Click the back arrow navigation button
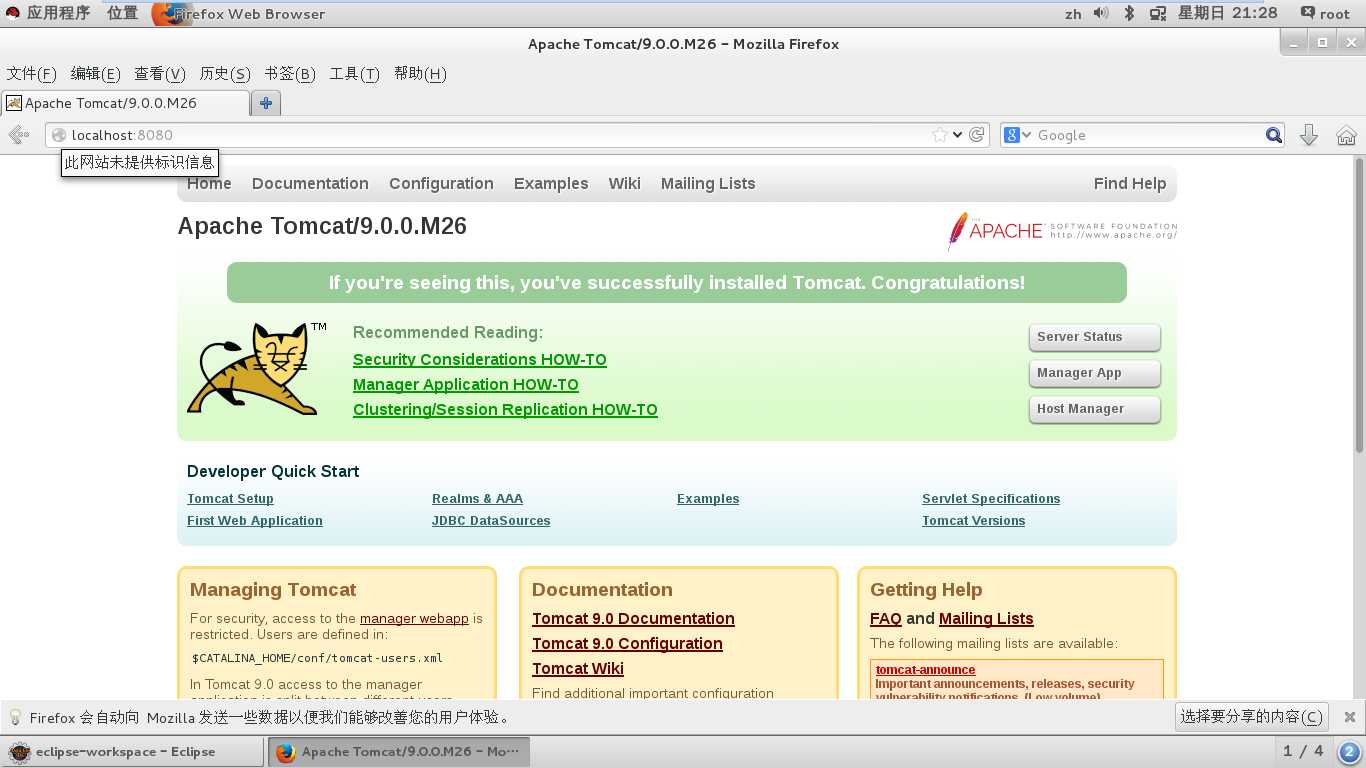Image resolution: width=1366 pixels, height=768 pixels. [18, 135]
